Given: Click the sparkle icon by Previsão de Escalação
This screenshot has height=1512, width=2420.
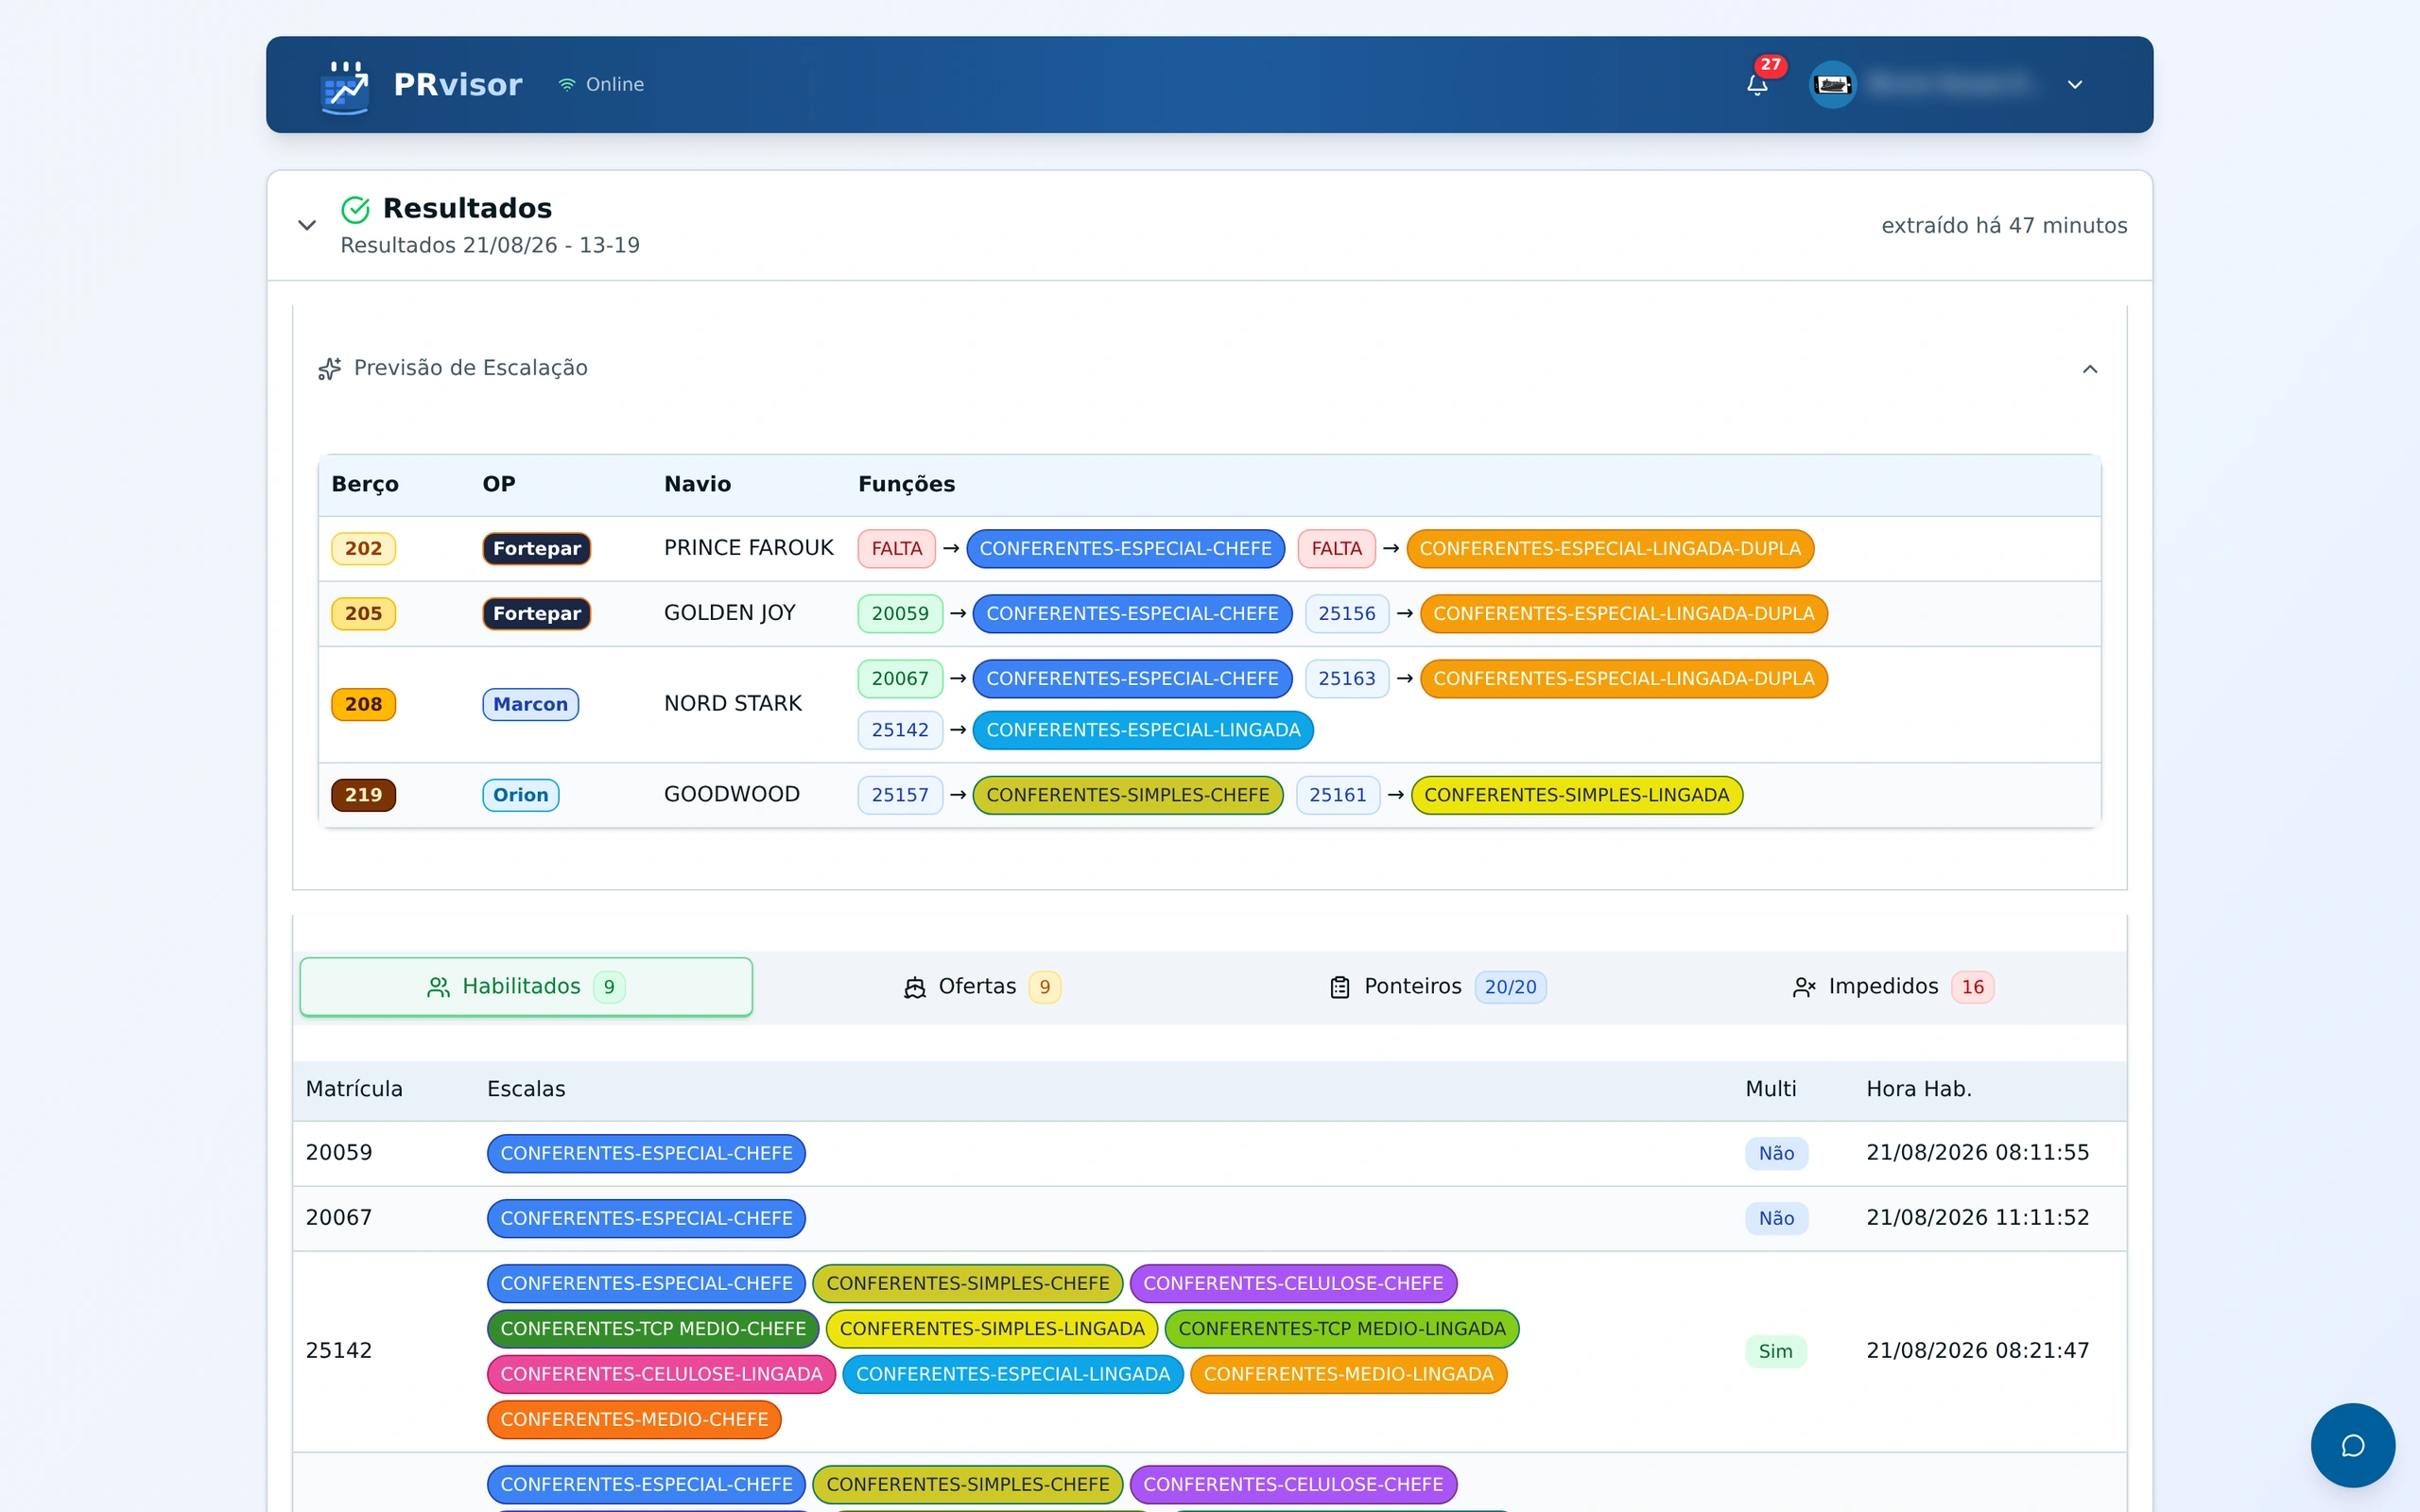Looking at the screenshot, I should [329, 369].
